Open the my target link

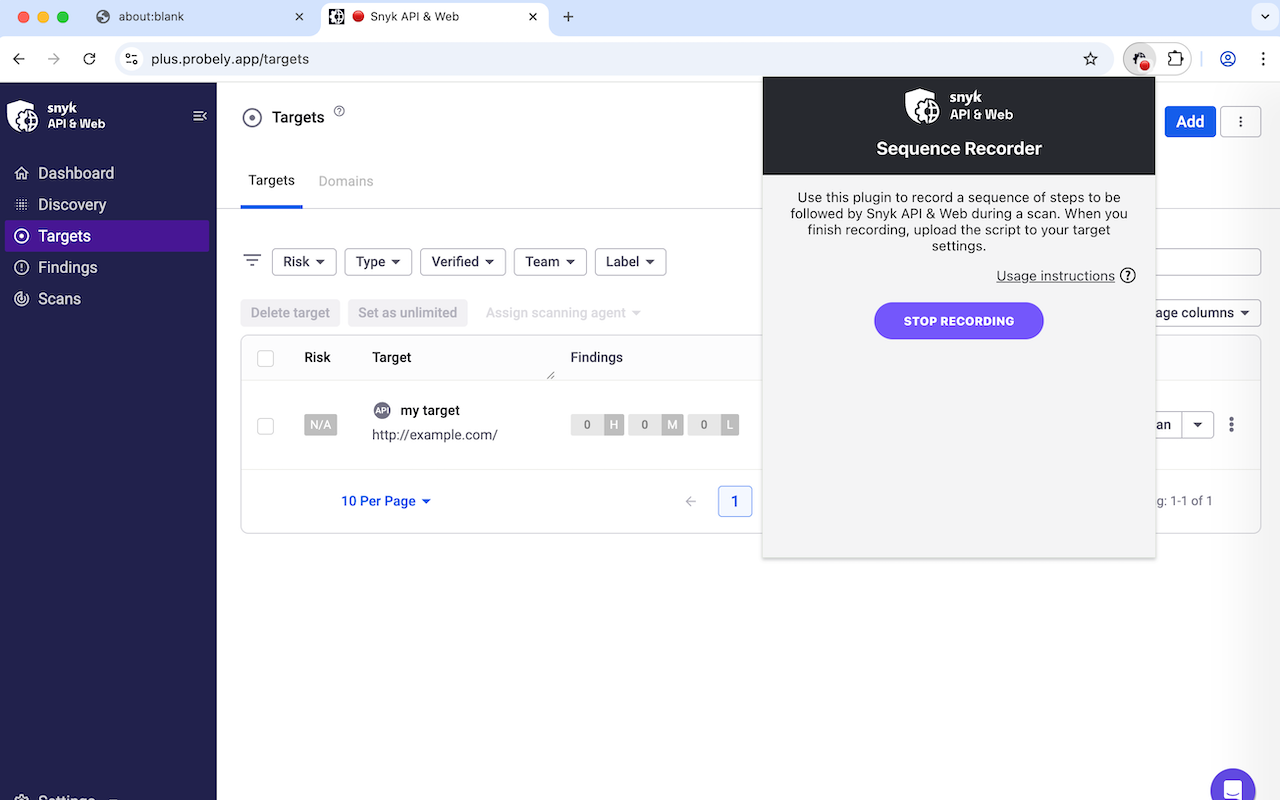pyautogui.click(x=430, y=410)
